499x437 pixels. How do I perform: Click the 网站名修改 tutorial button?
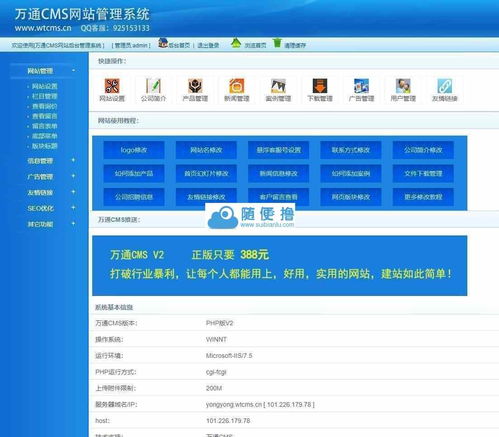point(206,150)
